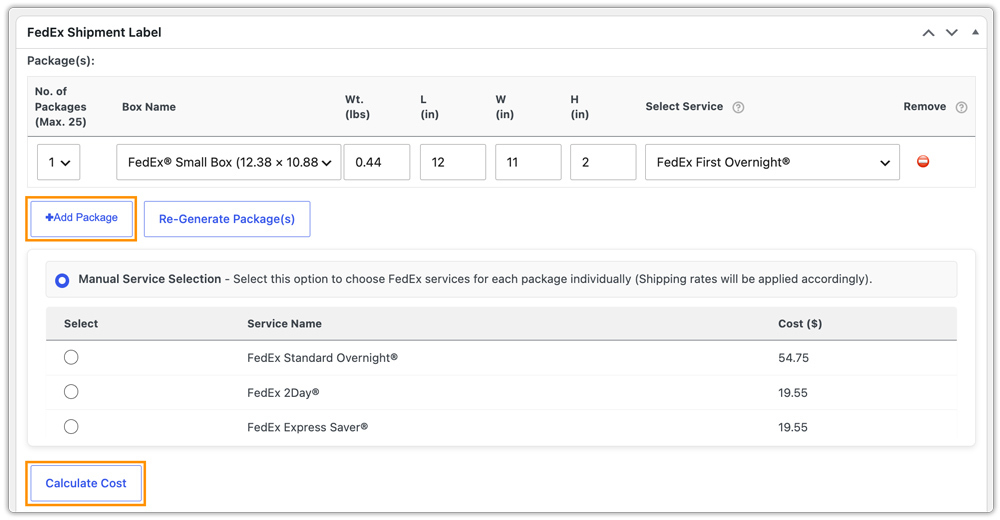This screenshot has height=520, width=1000.
Task: Open the Select Service dropdown
Action: 772,162
